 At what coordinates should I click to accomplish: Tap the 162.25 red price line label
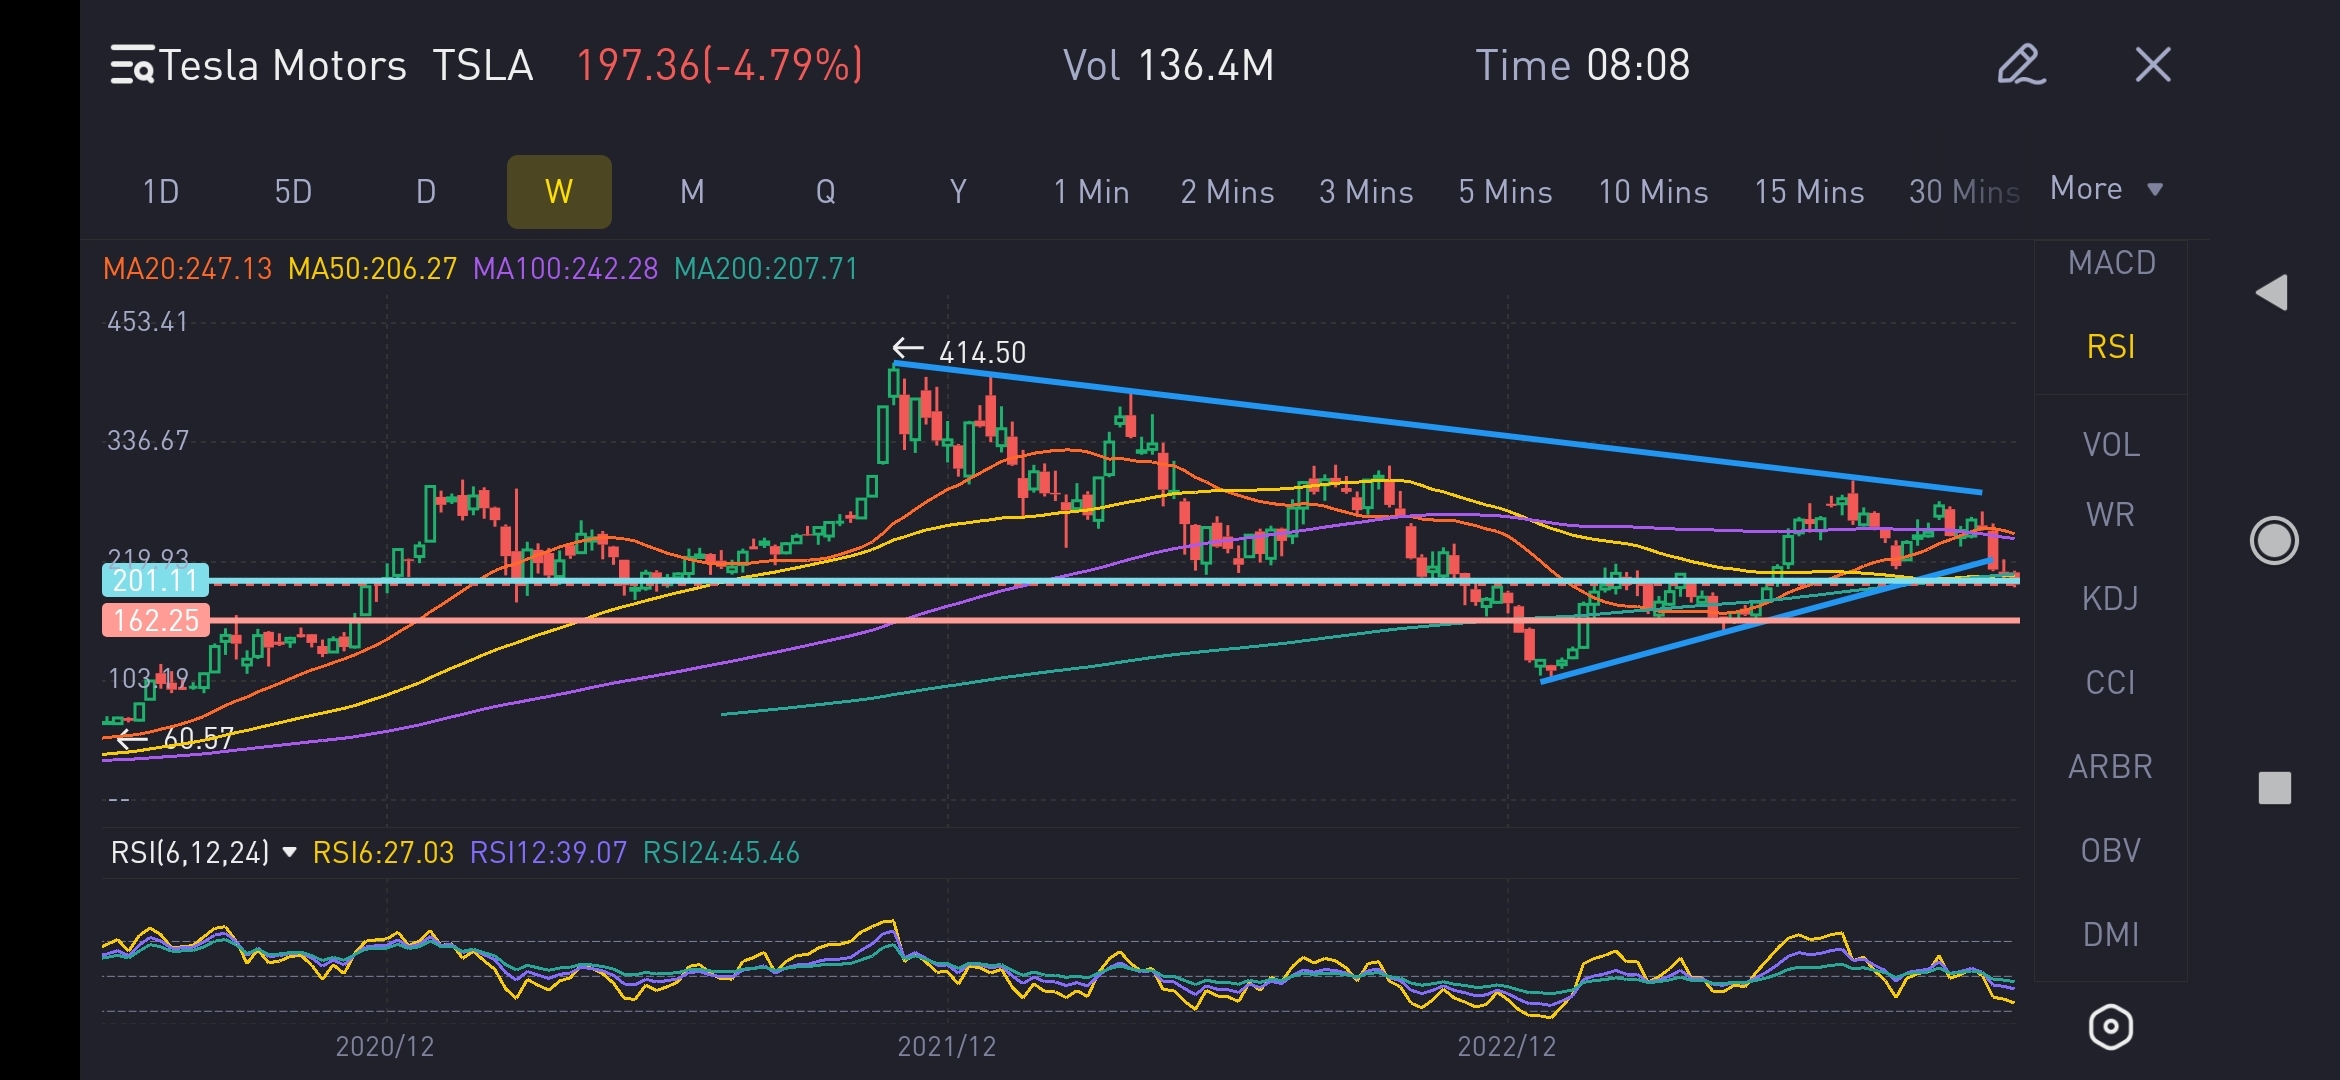point(156,620)
